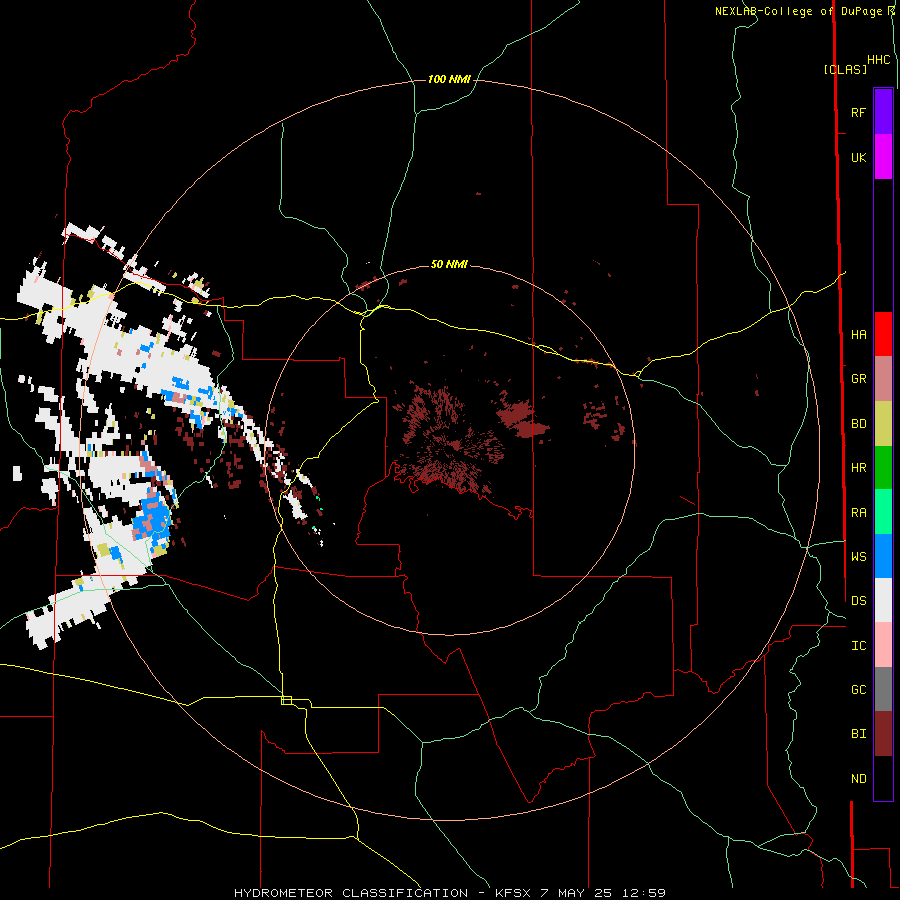Click the GC gray legend swatch
Viewport: 900px width, 900px height.
883,689
